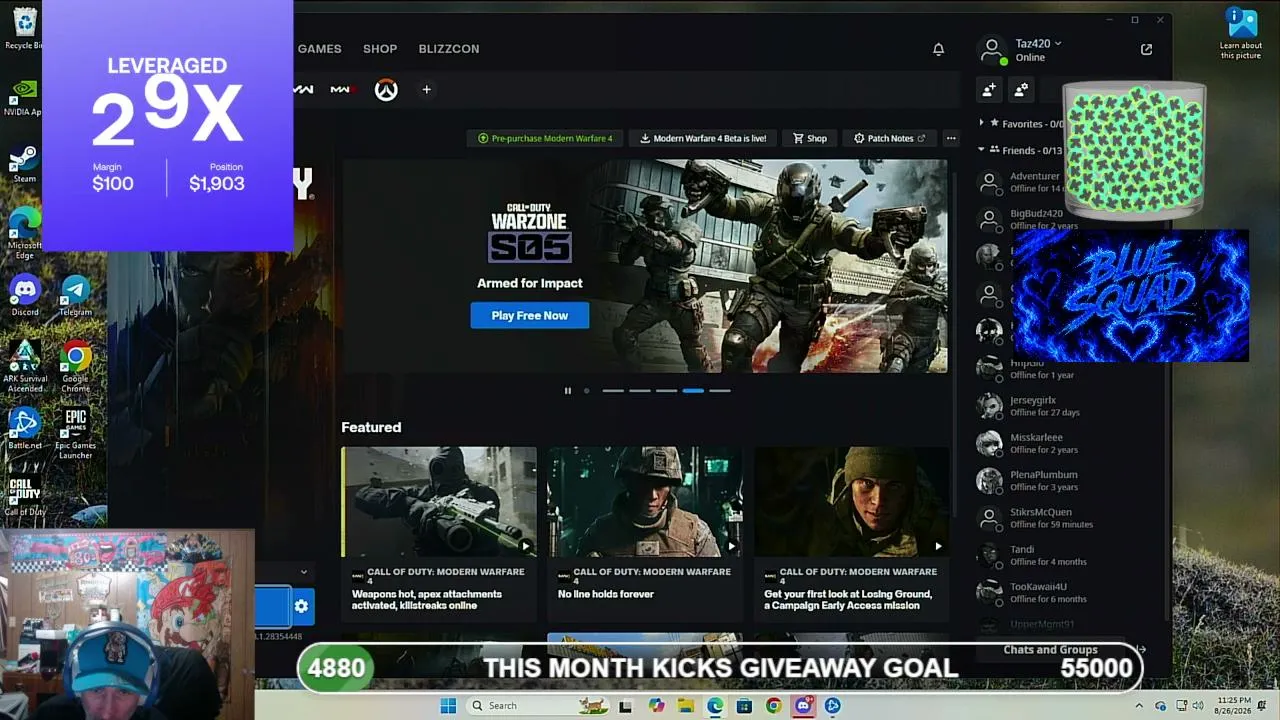Select the Overwatch game icon
The height and width of the screenshot is (720, 1280).
coord(386,90)
